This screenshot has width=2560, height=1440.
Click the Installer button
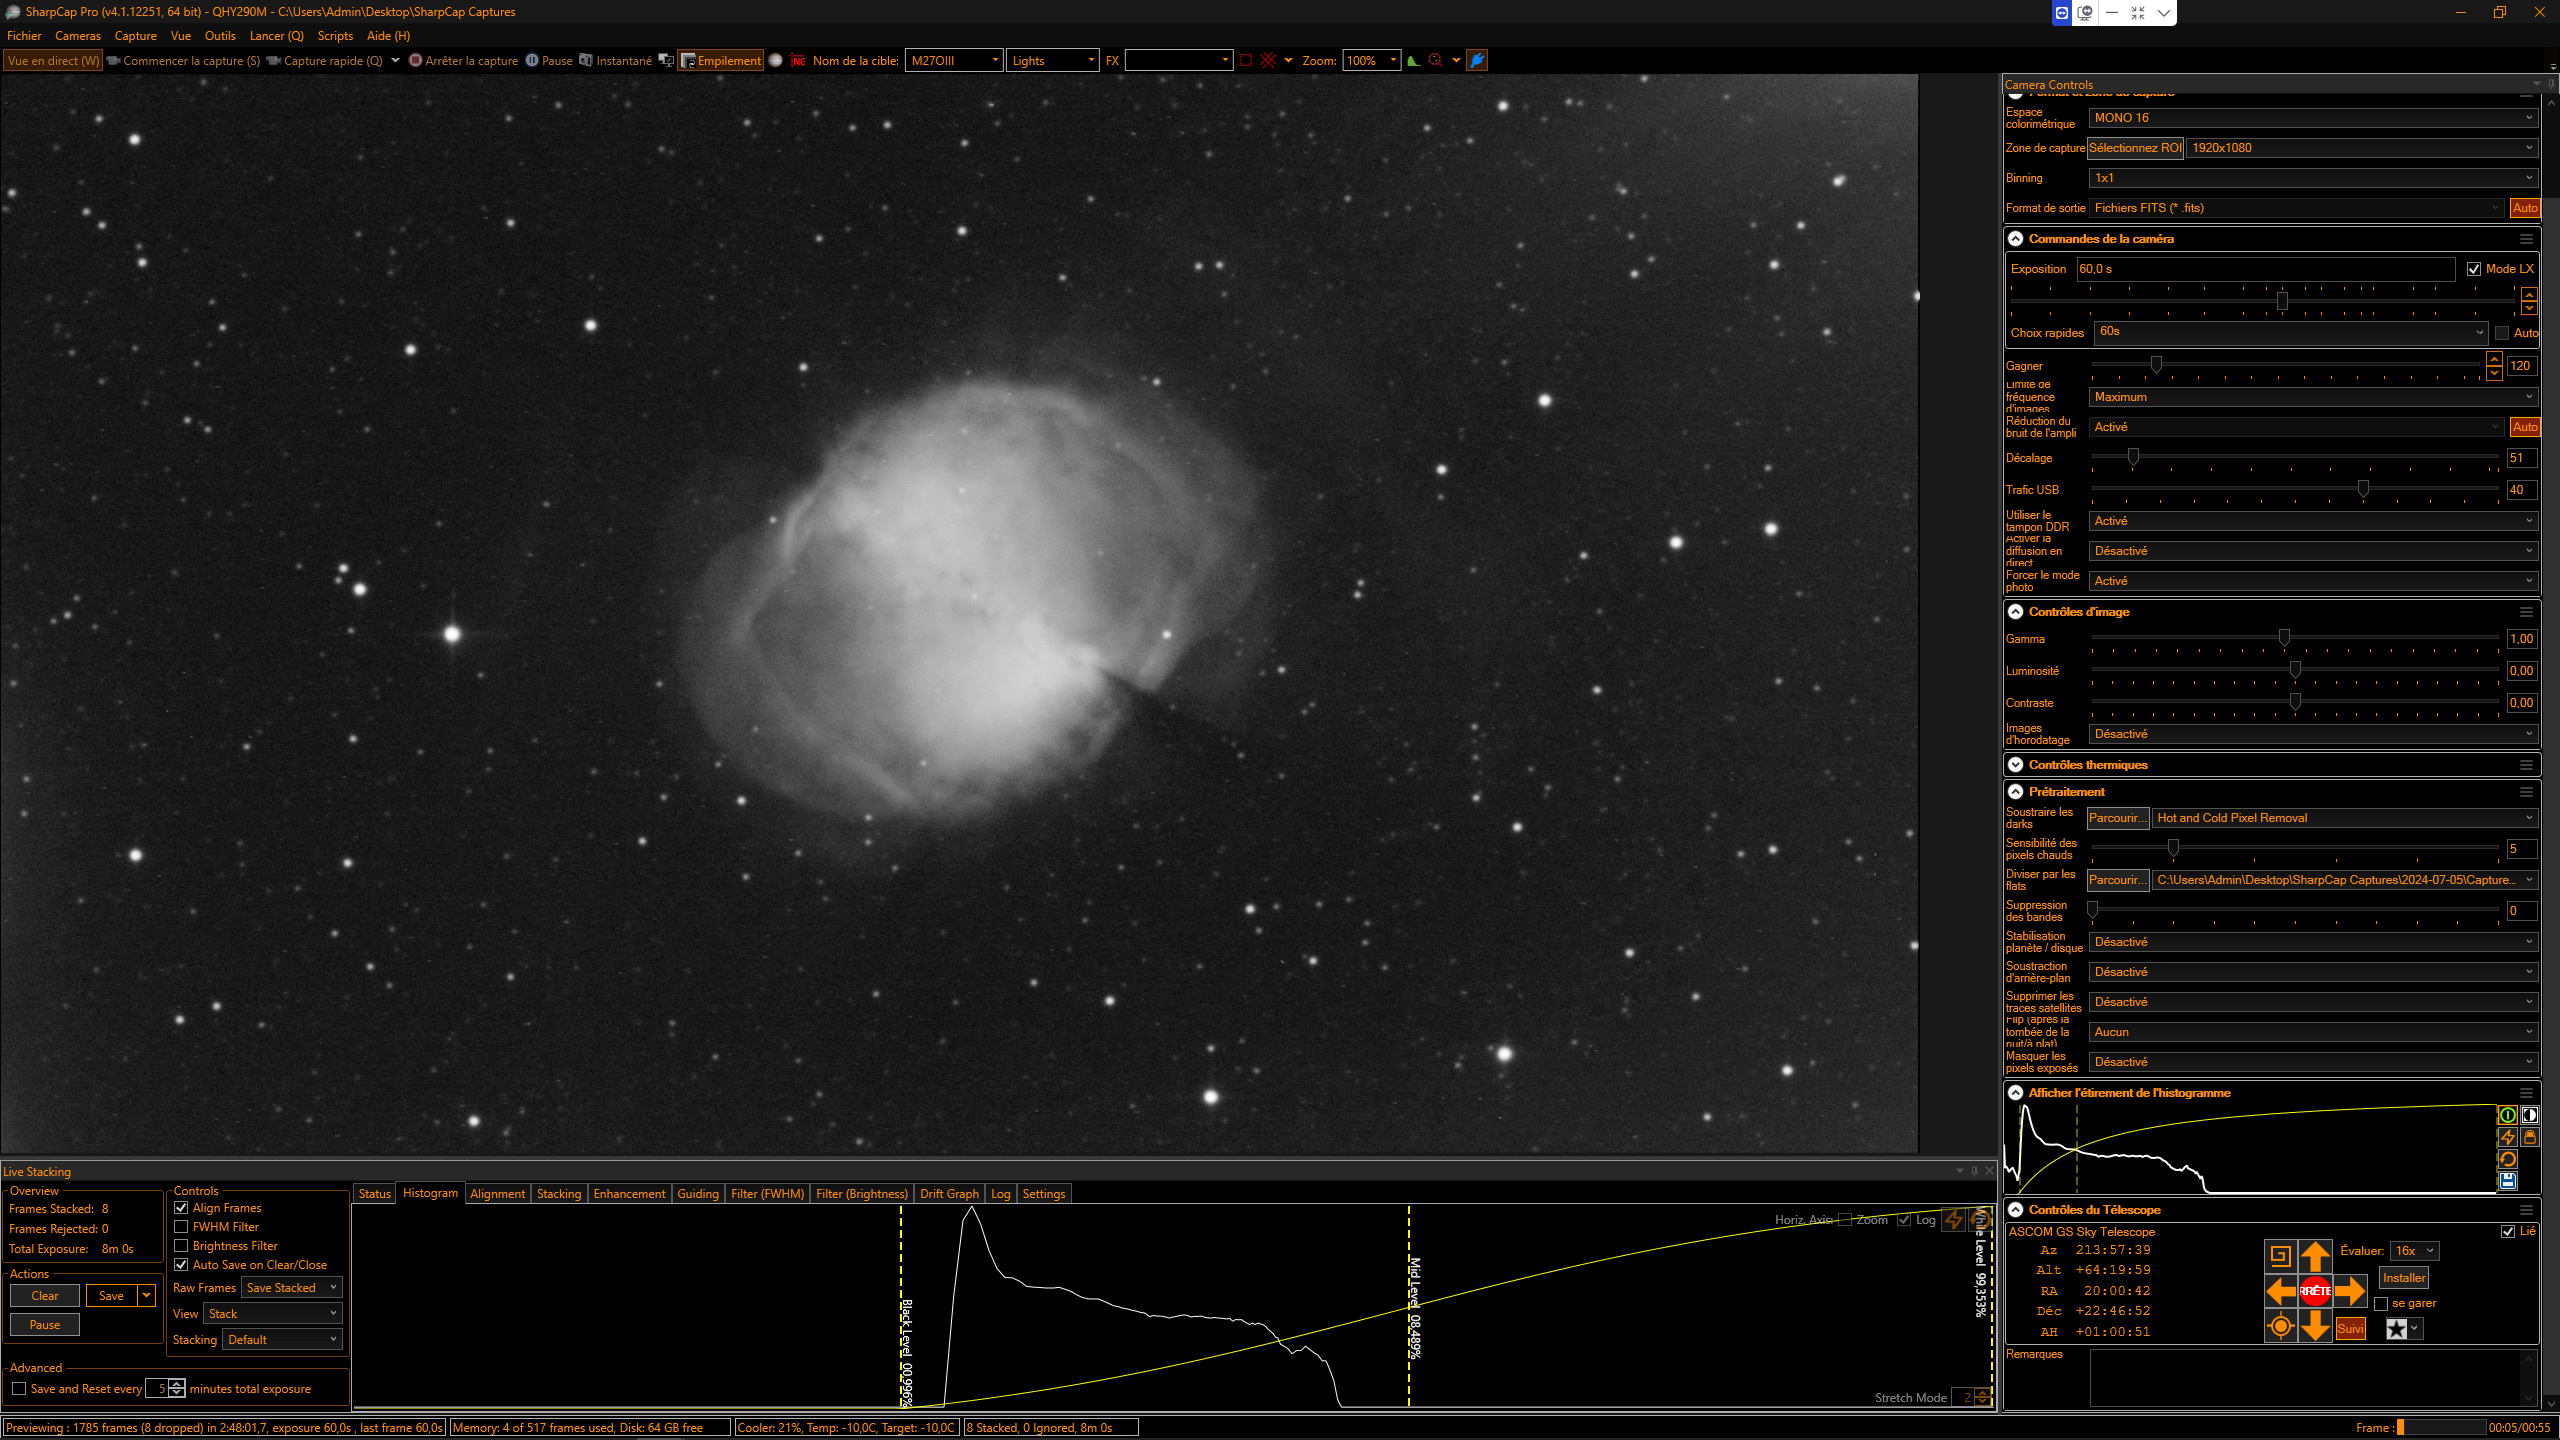pos(2404,1278)
